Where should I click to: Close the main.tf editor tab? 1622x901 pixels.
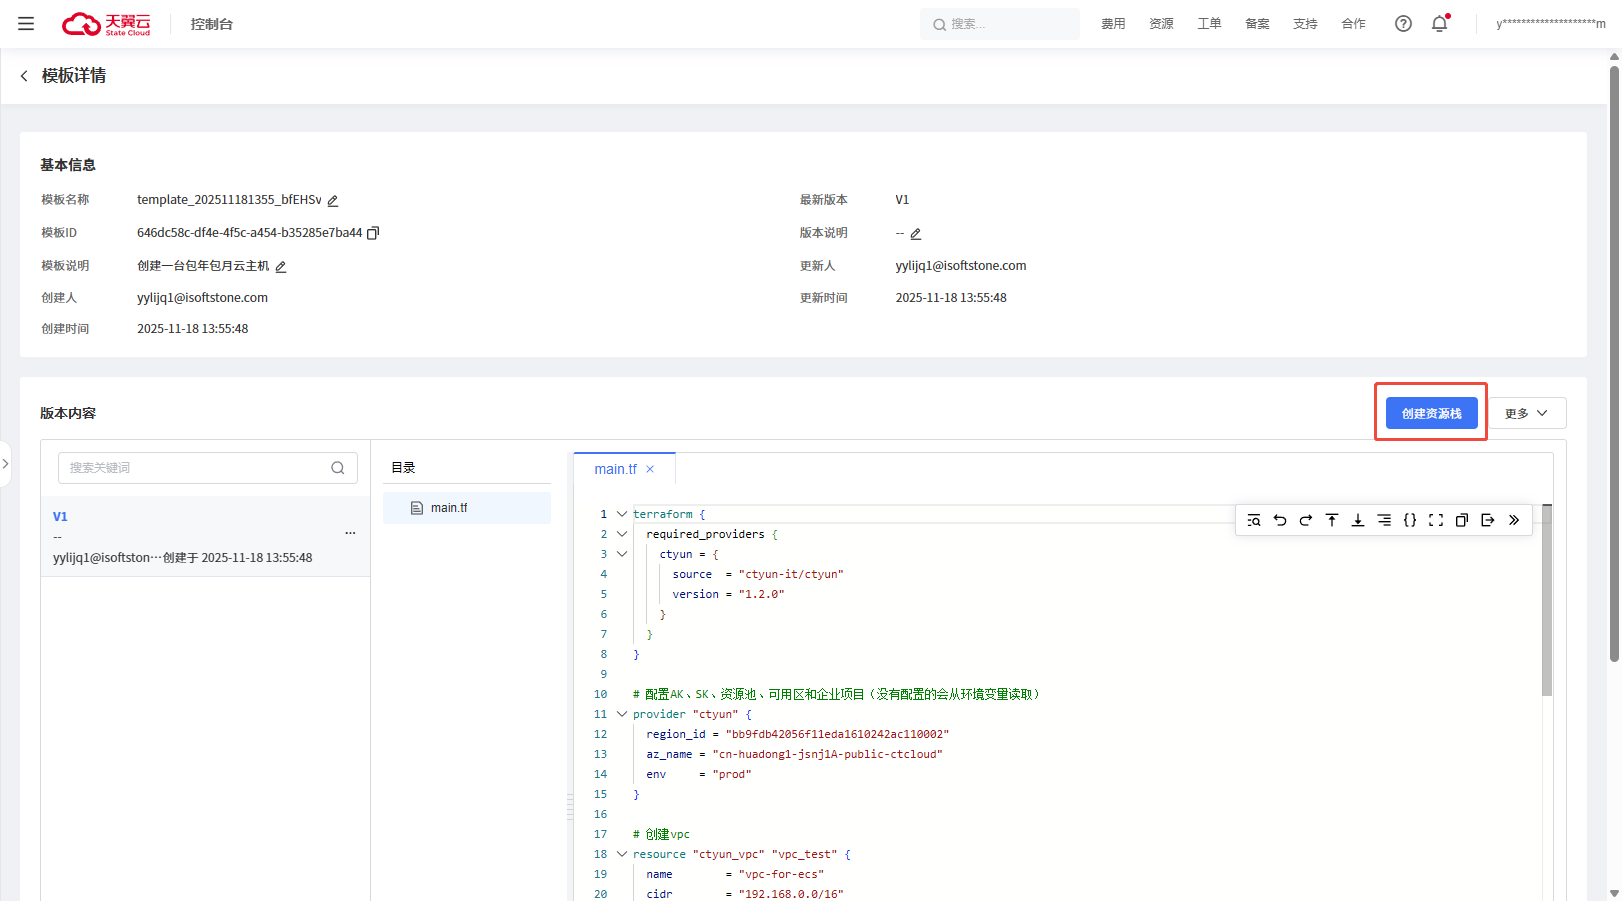(x=650, y=469)
